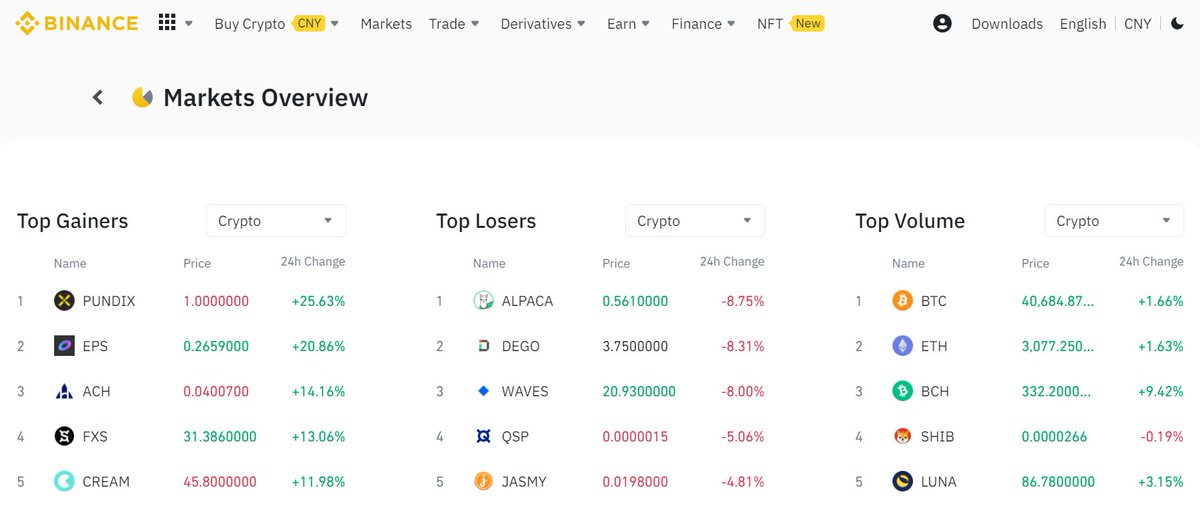Screen dimensions: 1200x514
Task: Click the CNY badge beside Buy Crypto
Action: 308,23
